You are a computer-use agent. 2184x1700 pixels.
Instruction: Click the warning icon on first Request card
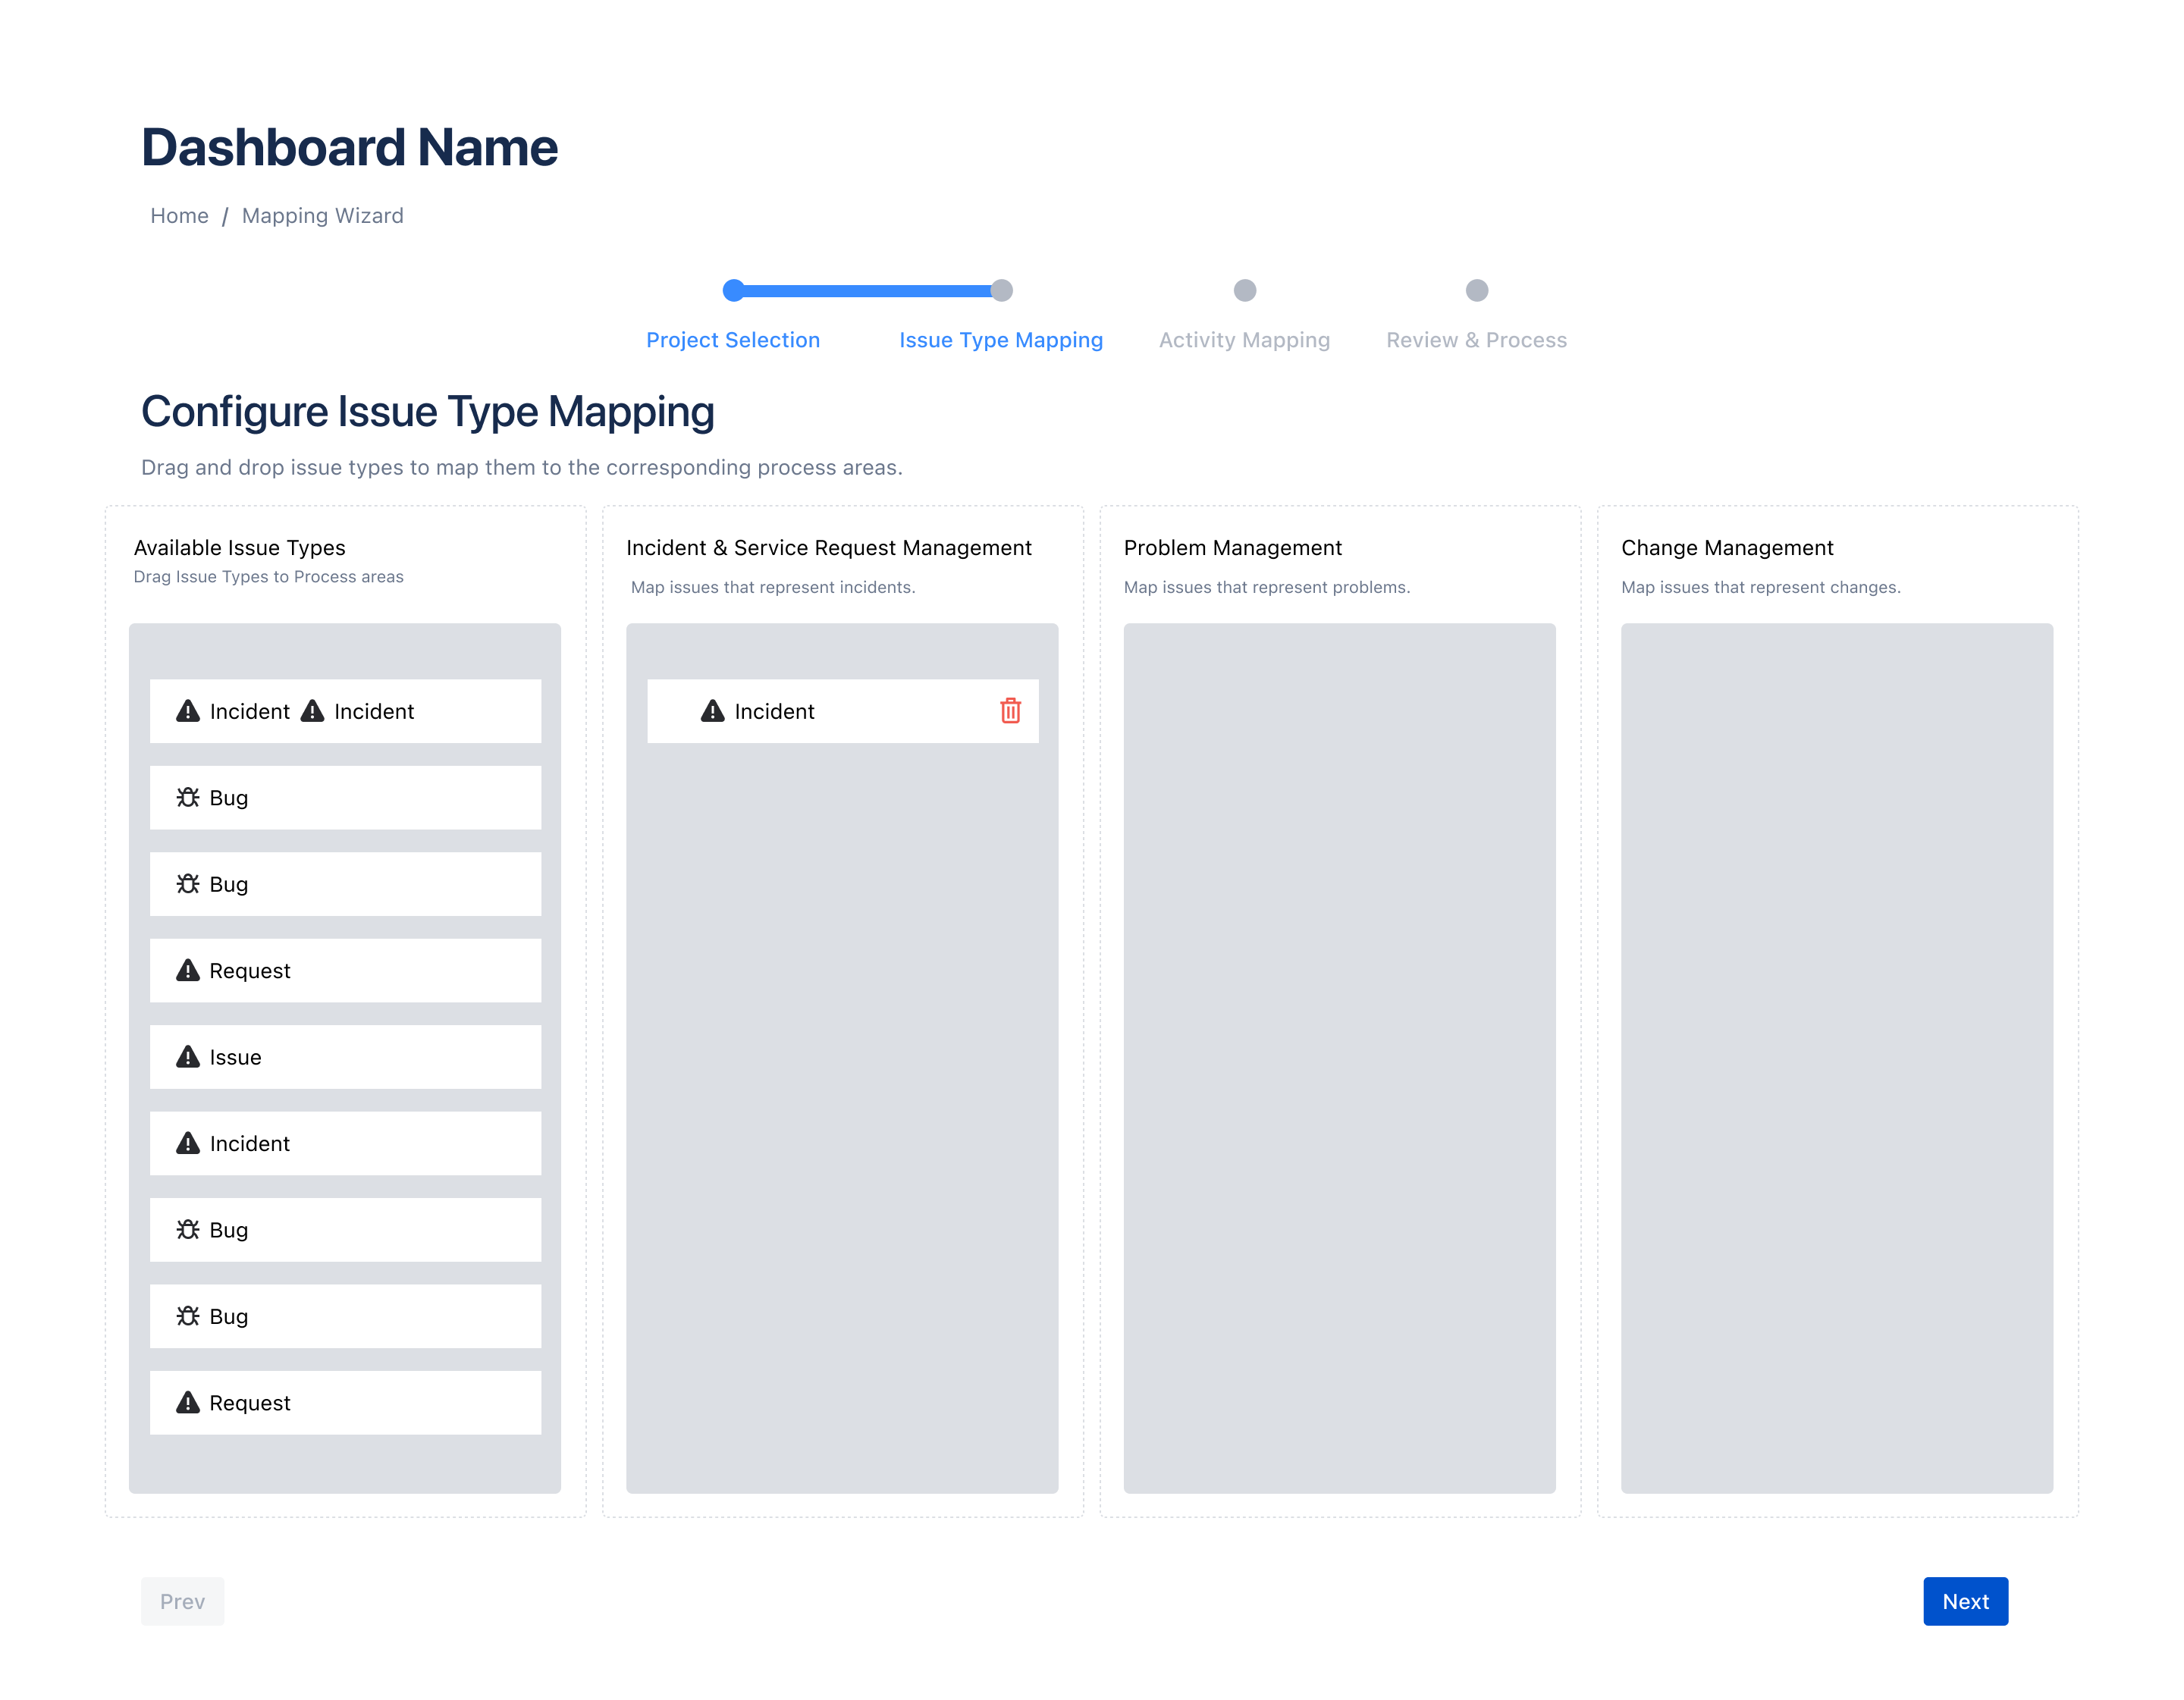pos(188,970)
